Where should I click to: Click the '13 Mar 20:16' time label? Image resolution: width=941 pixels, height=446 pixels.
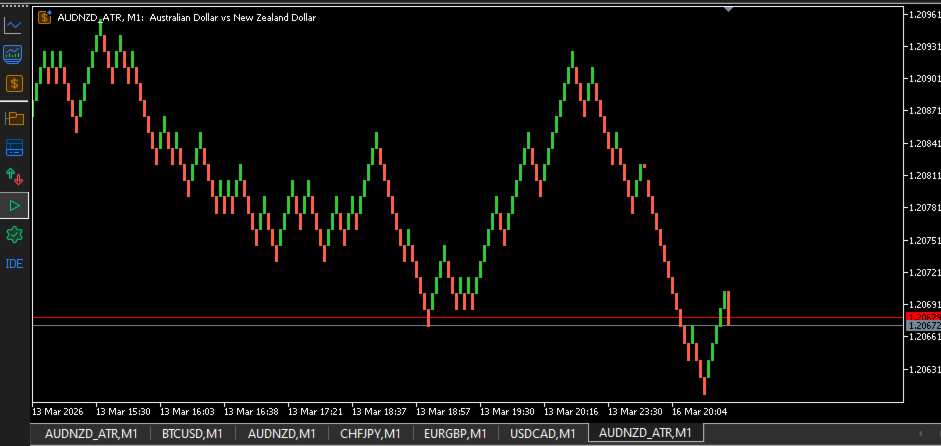(x=571, y=412)
